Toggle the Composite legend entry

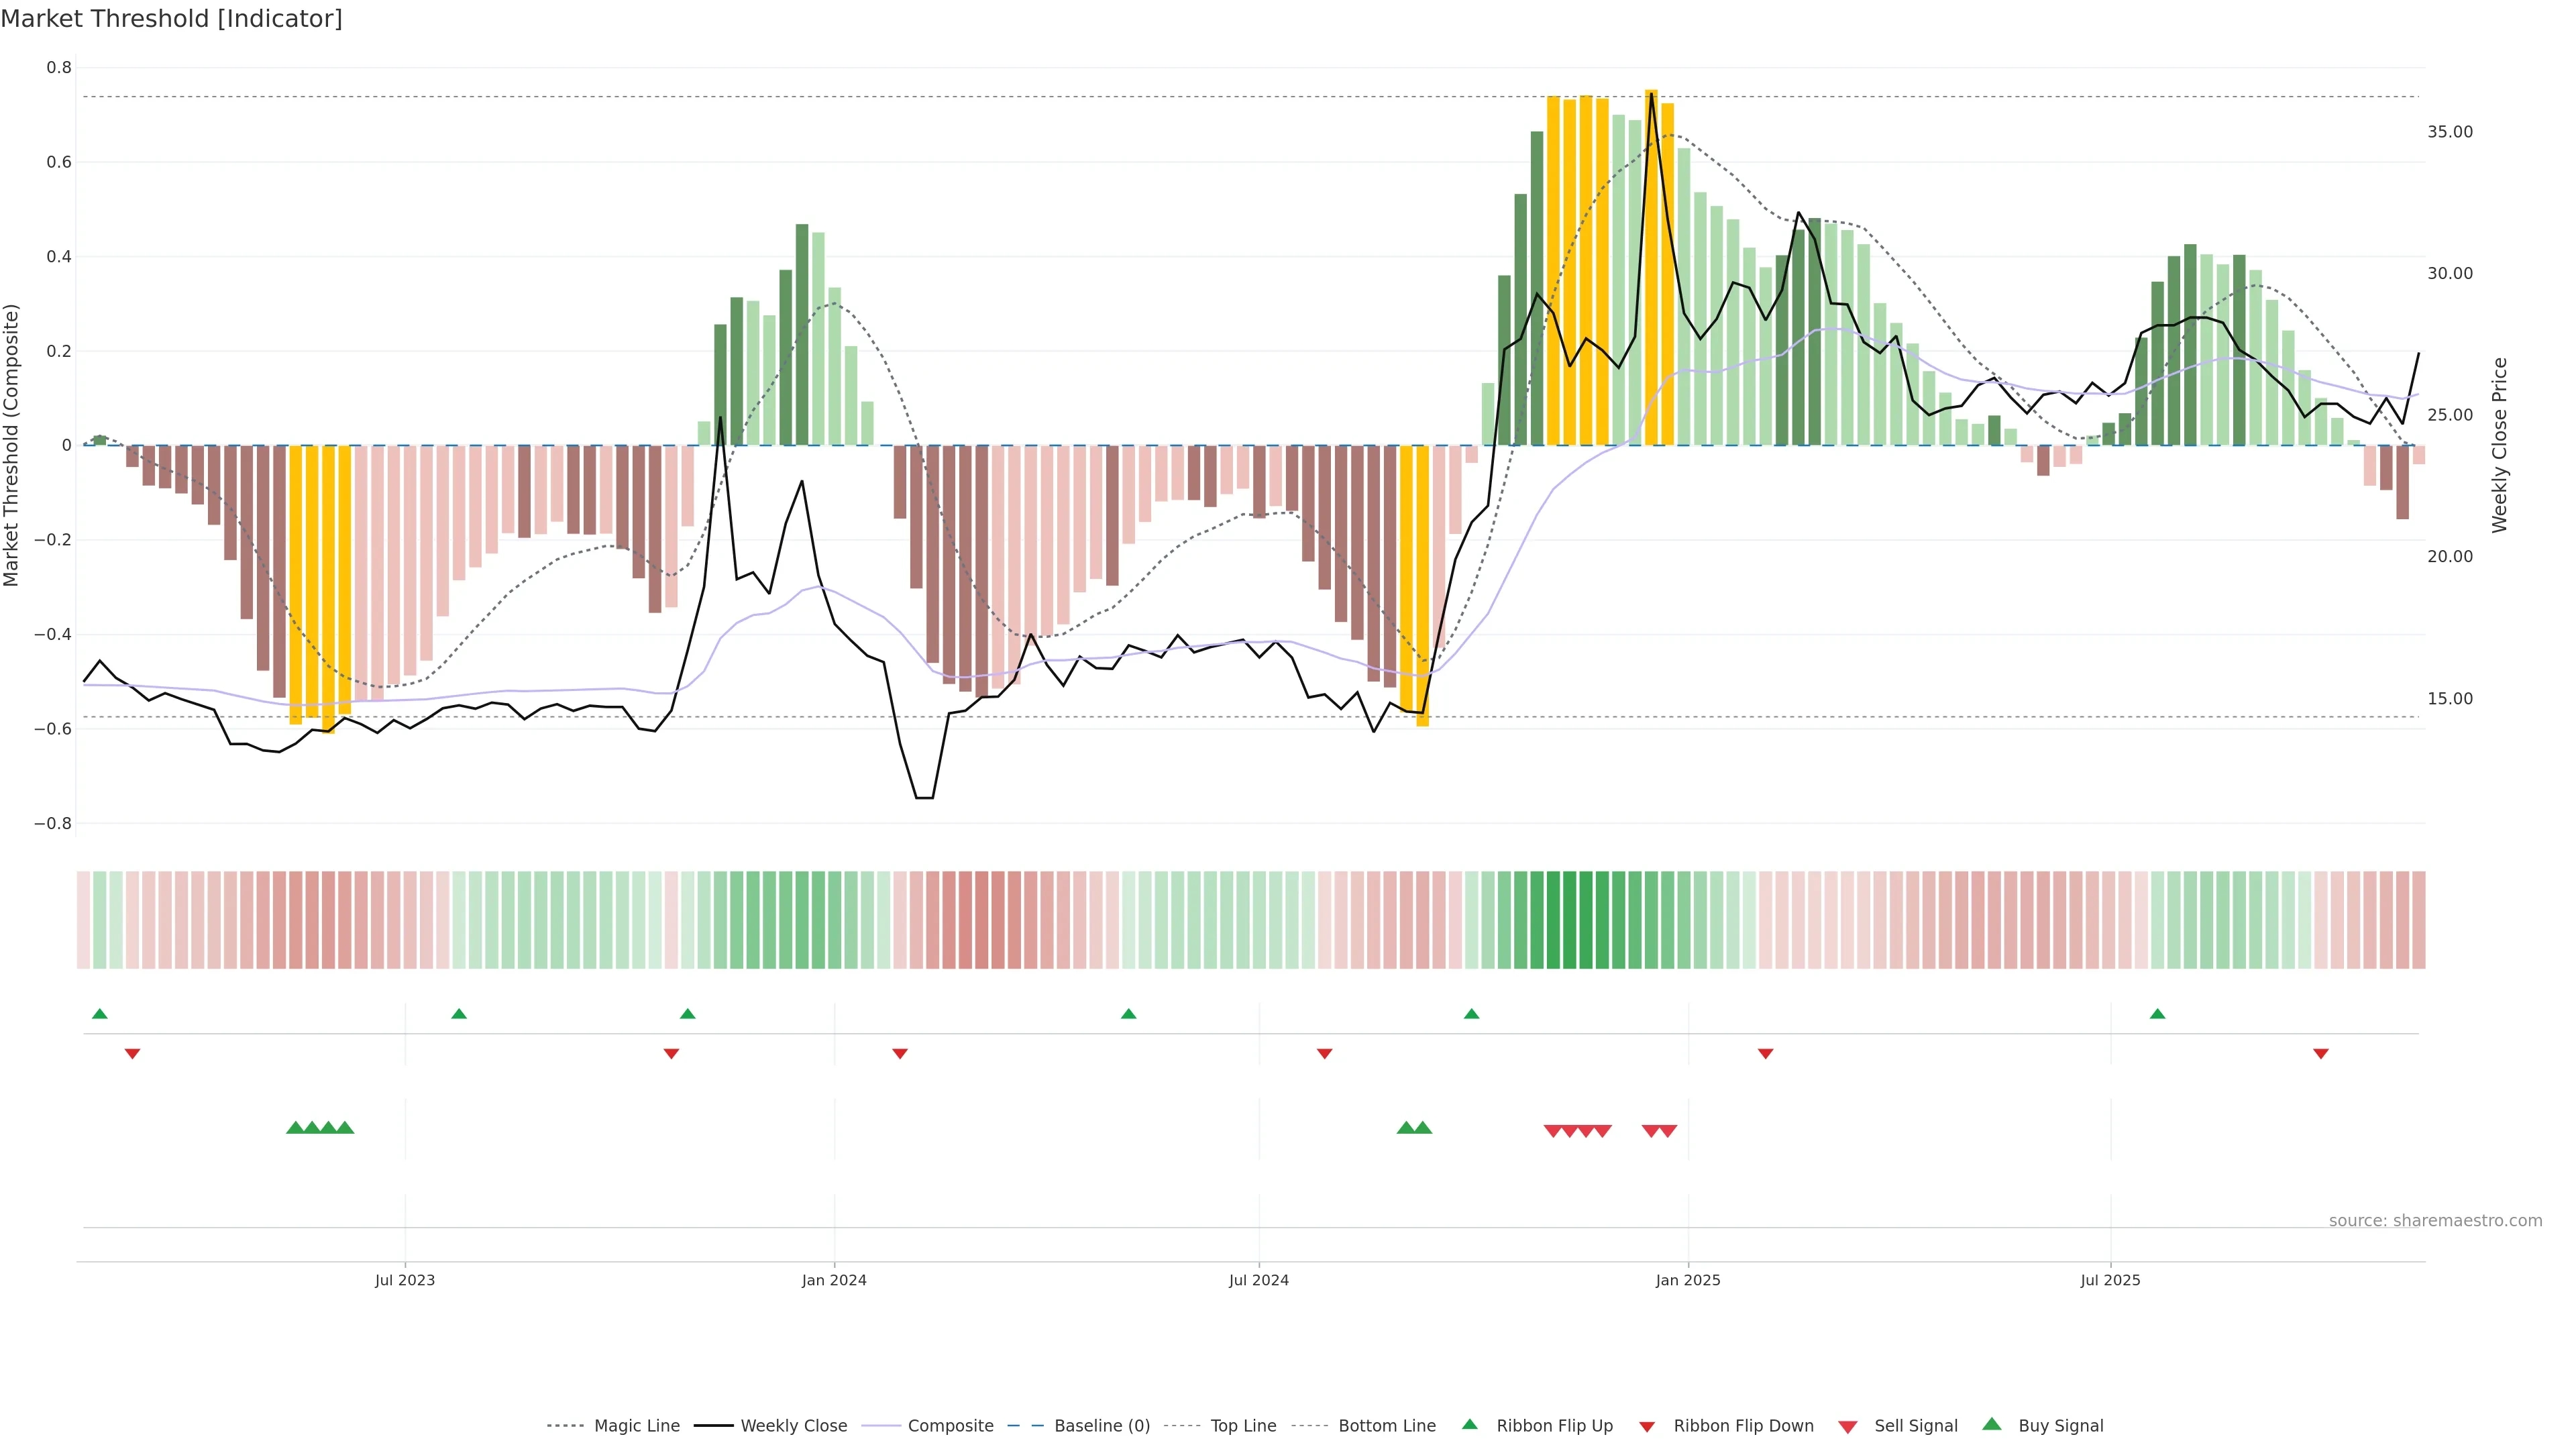pyautogui.click(x=950, y=1426)
